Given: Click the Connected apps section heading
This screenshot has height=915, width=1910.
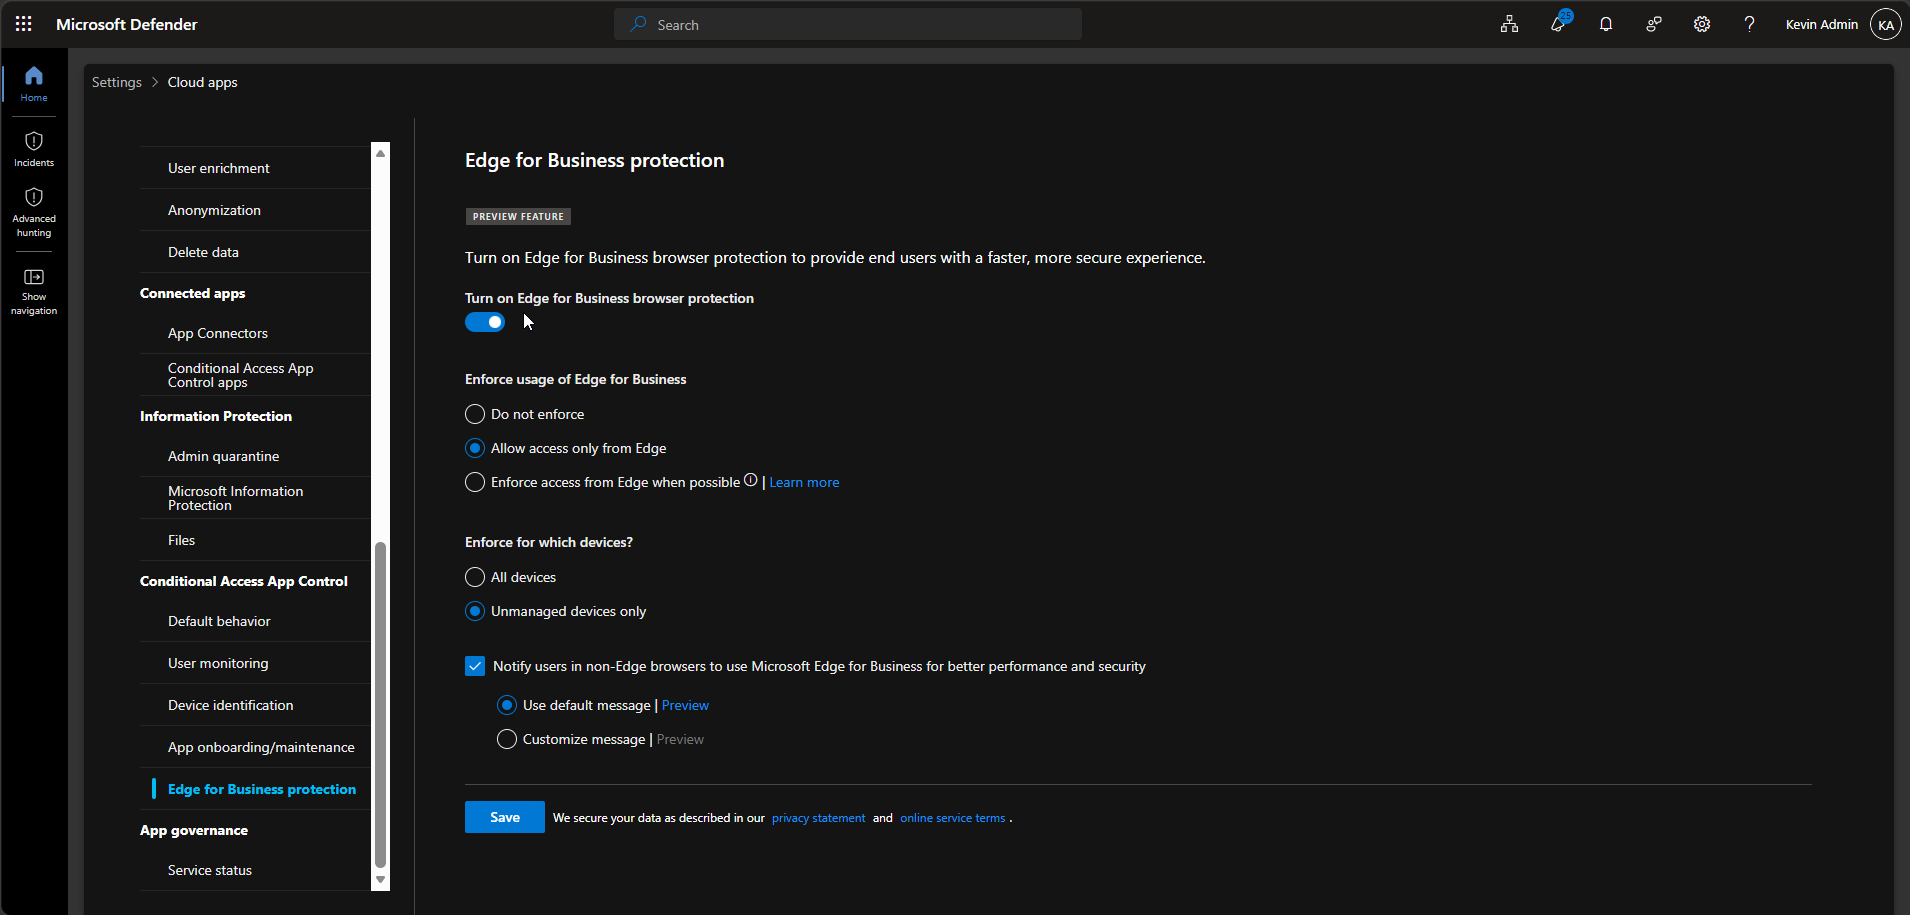Looking at the screenshot, I should 193,293.
